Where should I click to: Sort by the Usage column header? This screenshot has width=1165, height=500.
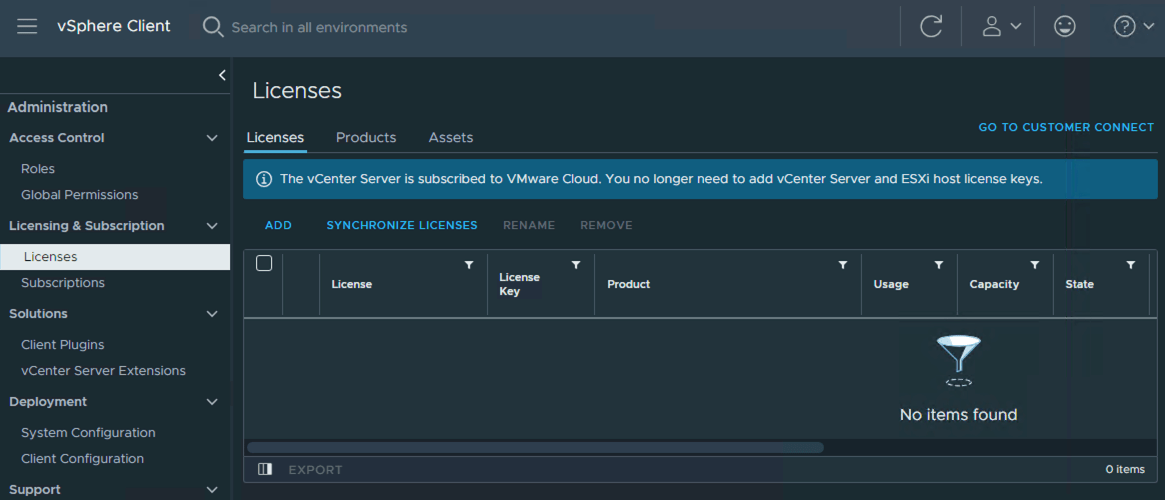click(x=891, y=285)
